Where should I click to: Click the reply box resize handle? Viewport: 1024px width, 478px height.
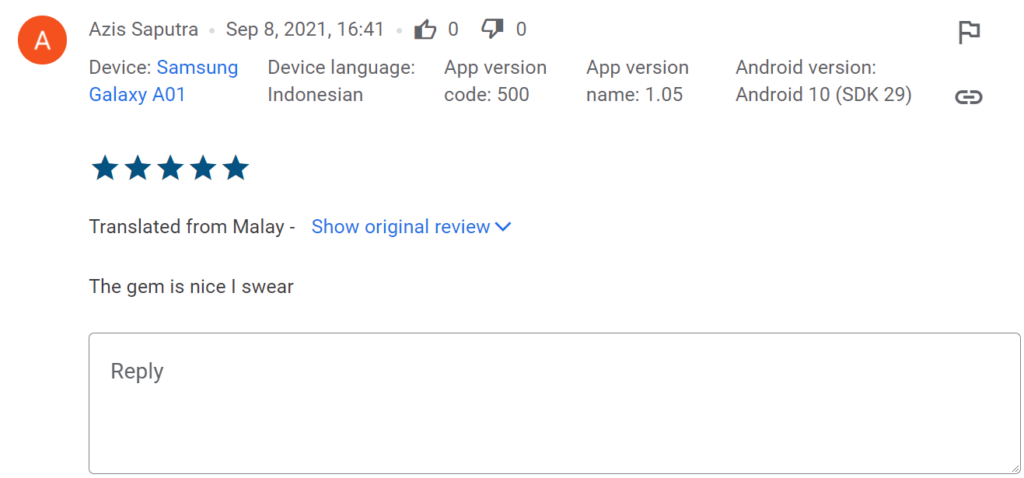(1013, 466)
